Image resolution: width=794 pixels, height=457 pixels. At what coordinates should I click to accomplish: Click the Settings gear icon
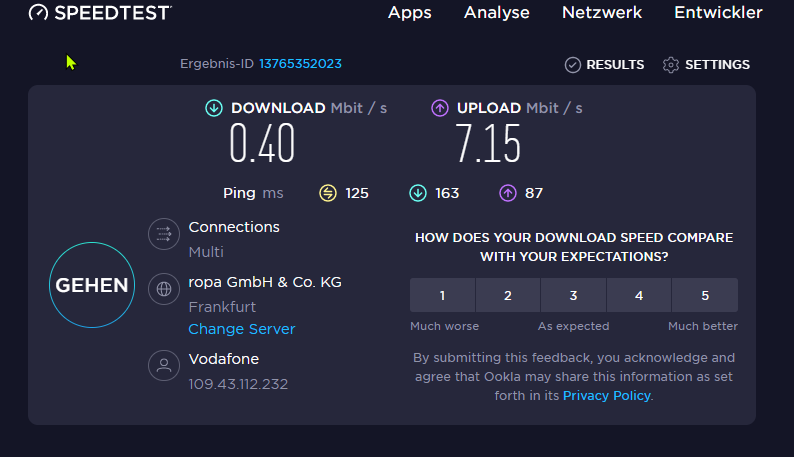point(671,65)
